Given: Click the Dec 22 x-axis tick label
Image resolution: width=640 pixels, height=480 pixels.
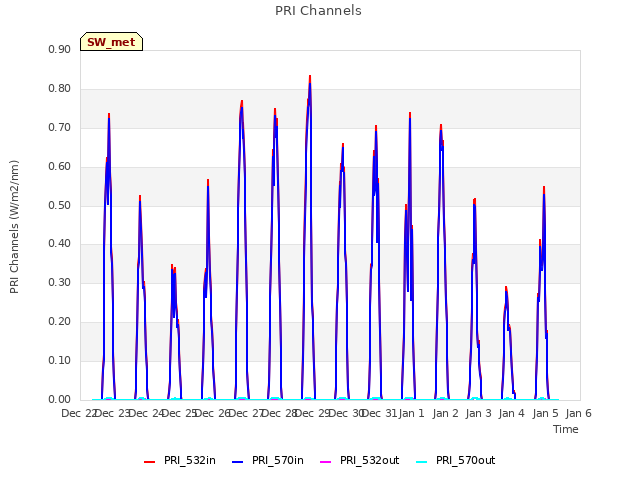Looking at the screenshot, I should coord(78,413).
